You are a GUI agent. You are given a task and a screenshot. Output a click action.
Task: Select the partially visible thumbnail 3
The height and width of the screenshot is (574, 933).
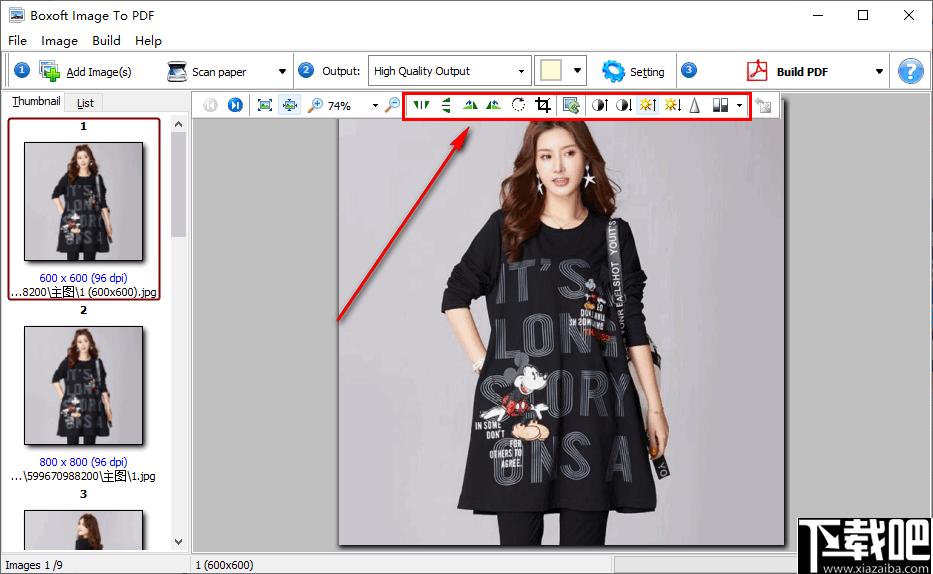83,529
